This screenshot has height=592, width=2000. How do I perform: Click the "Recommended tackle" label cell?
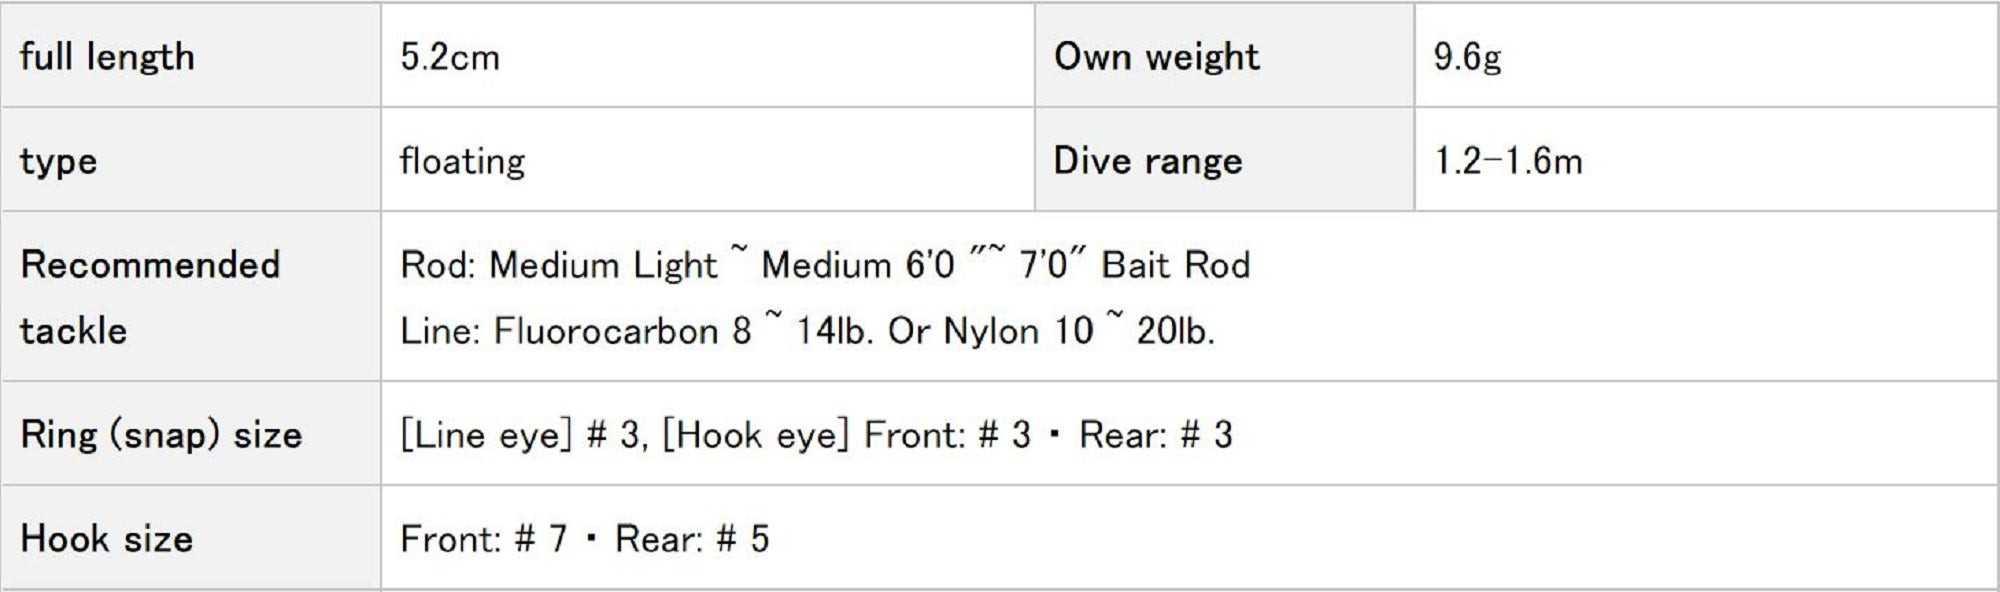pos(150,297)
